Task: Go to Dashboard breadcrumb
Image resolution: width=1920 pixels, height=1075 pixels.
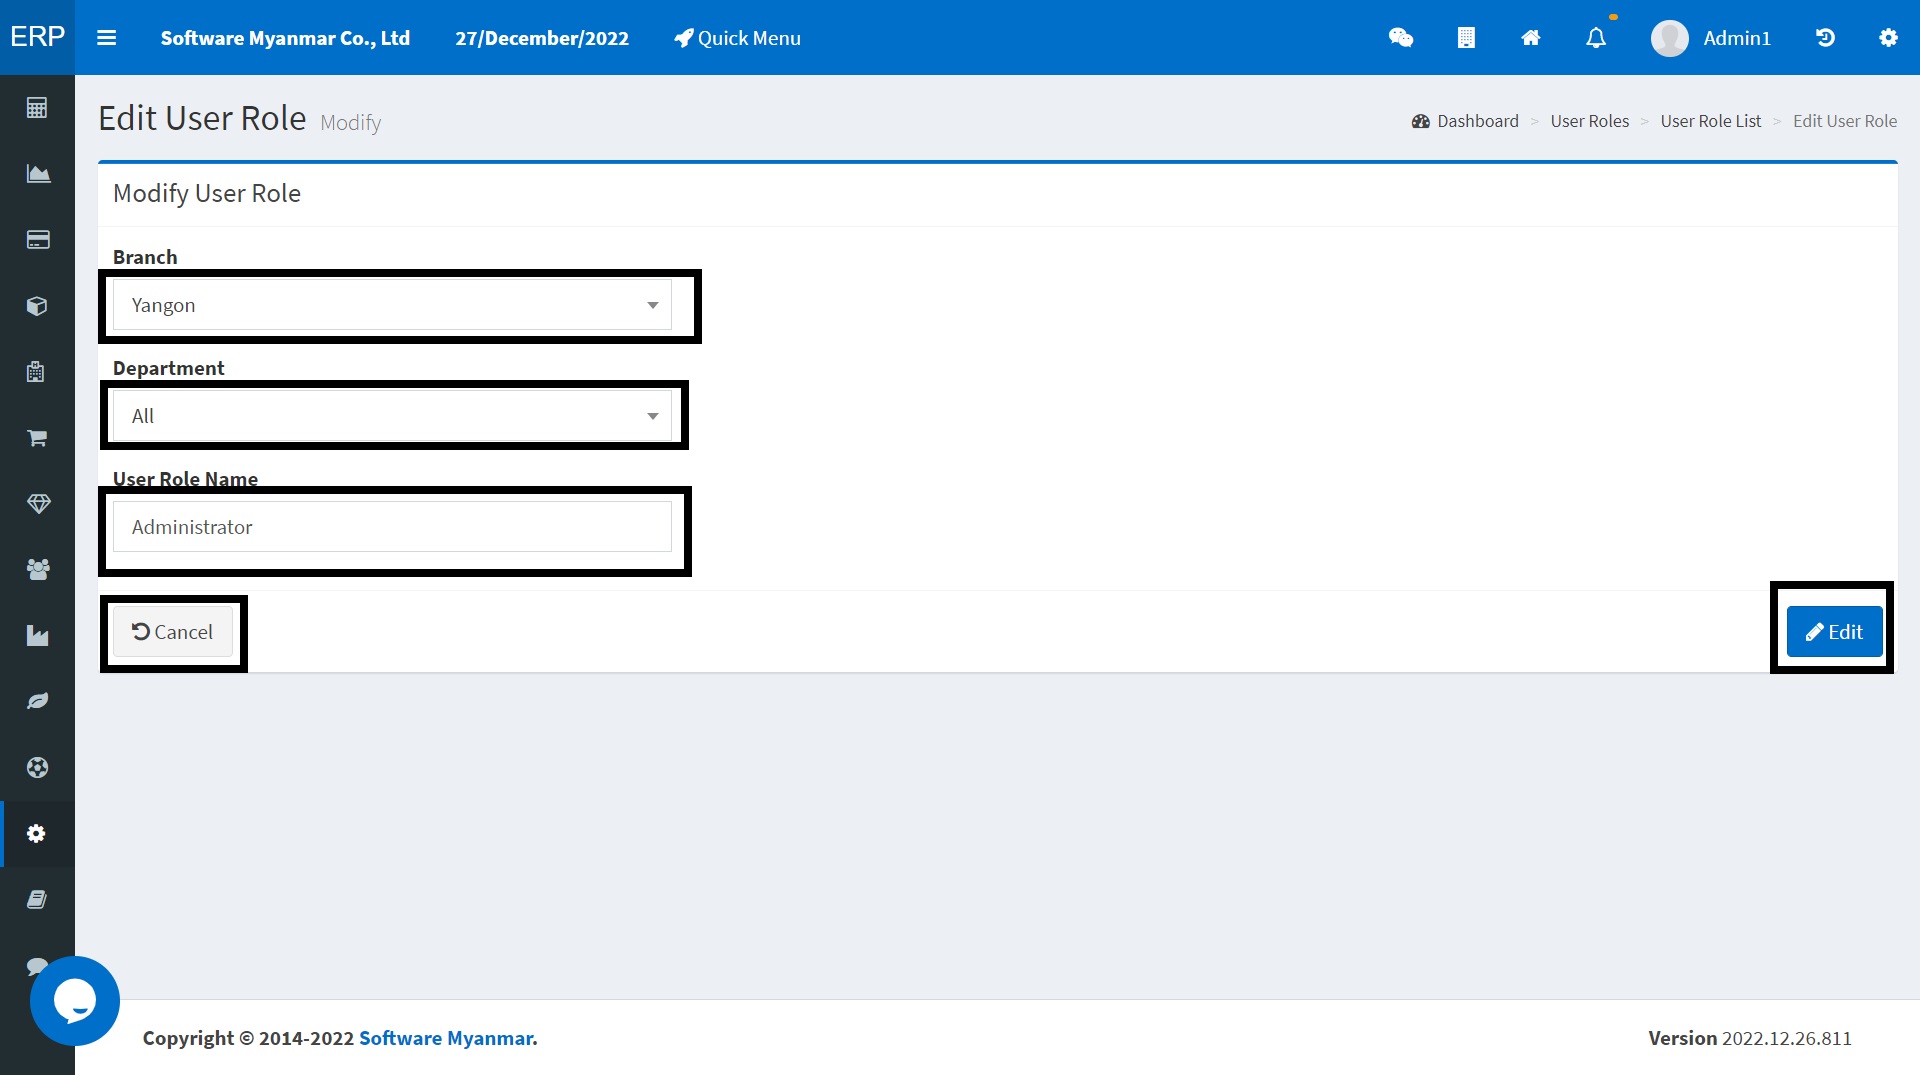Action: [1466, 121]
